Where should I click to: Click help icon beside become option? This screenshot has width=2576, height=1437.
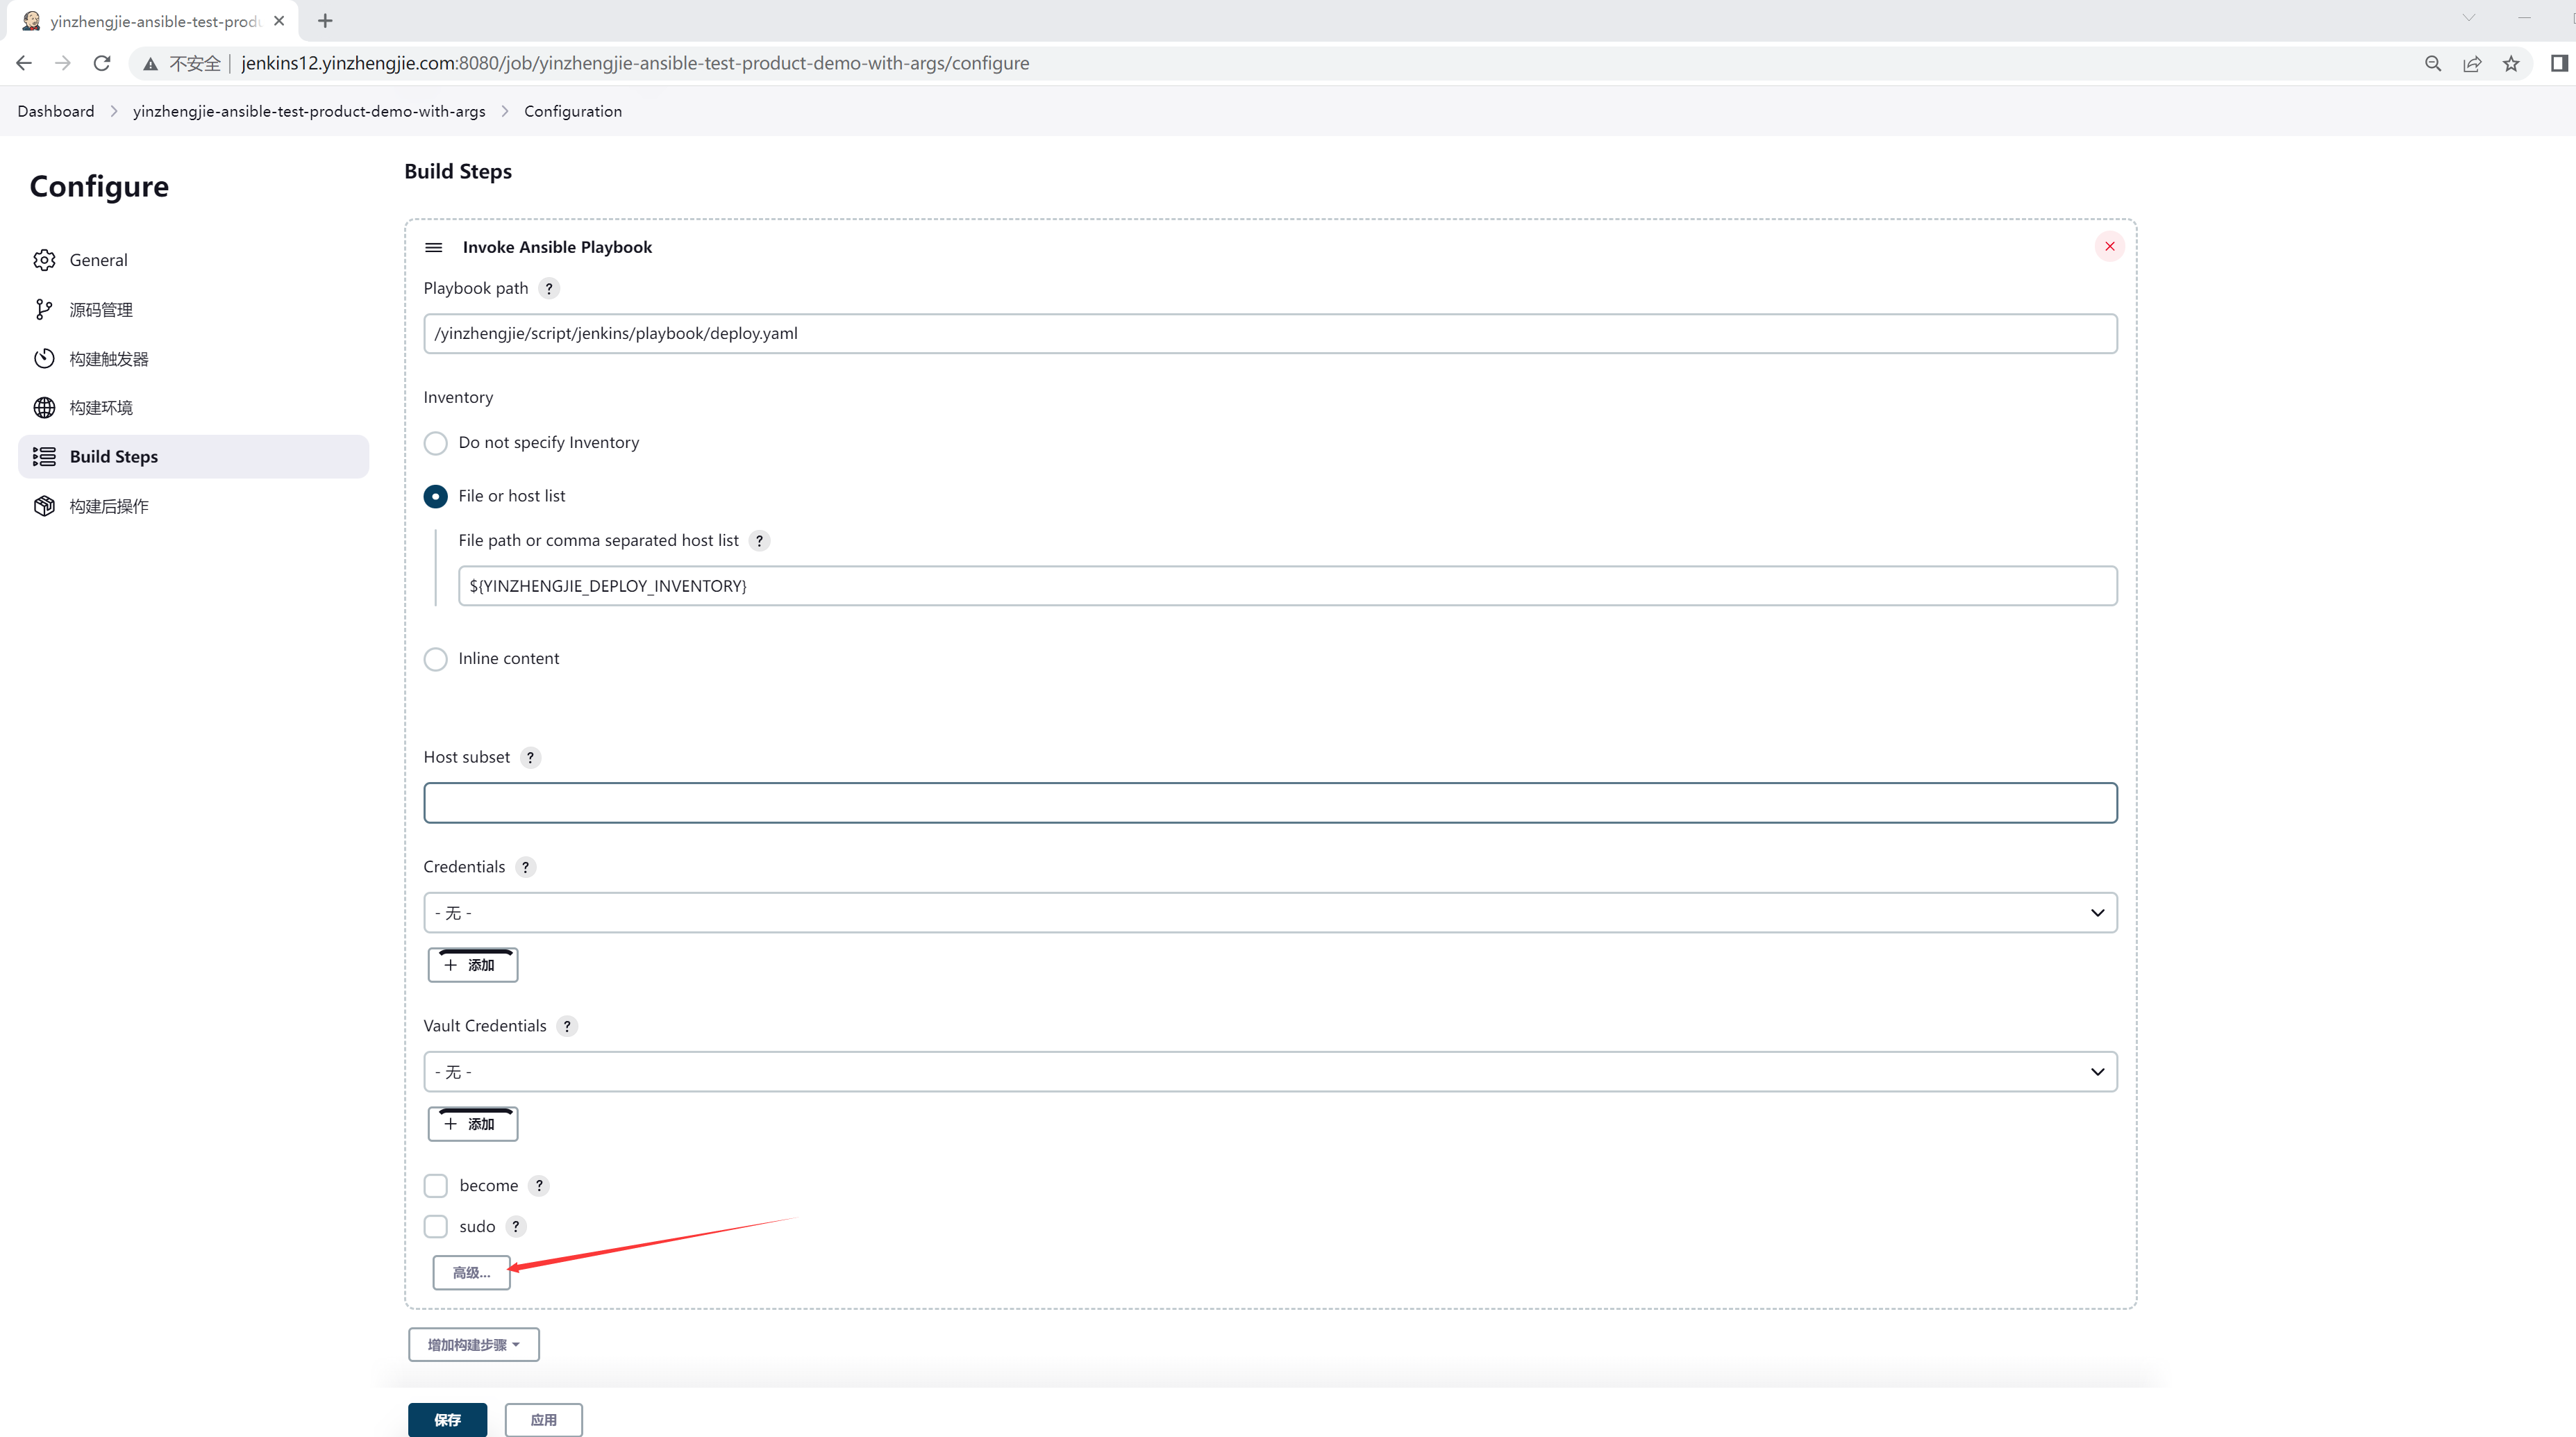(539, 1185)
